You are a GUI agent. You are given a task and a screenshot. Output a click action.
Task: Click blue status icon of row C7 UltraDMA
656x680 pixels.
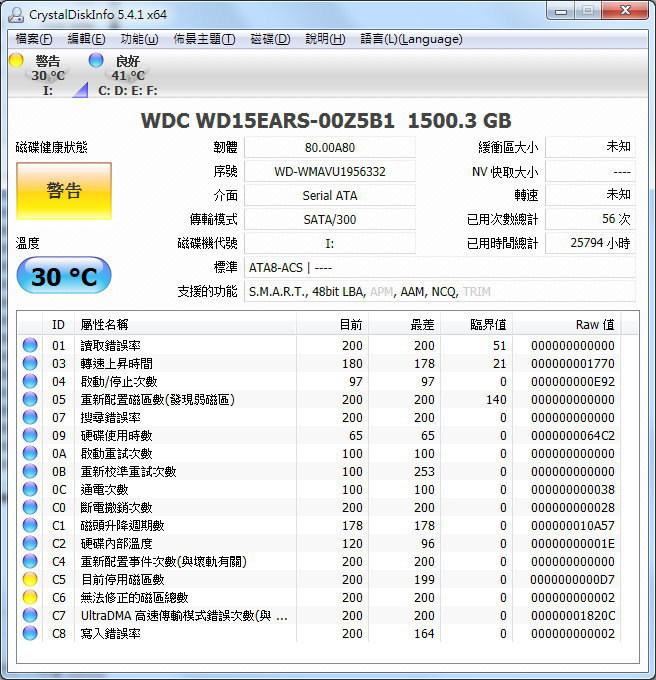[x=30, y=615]
